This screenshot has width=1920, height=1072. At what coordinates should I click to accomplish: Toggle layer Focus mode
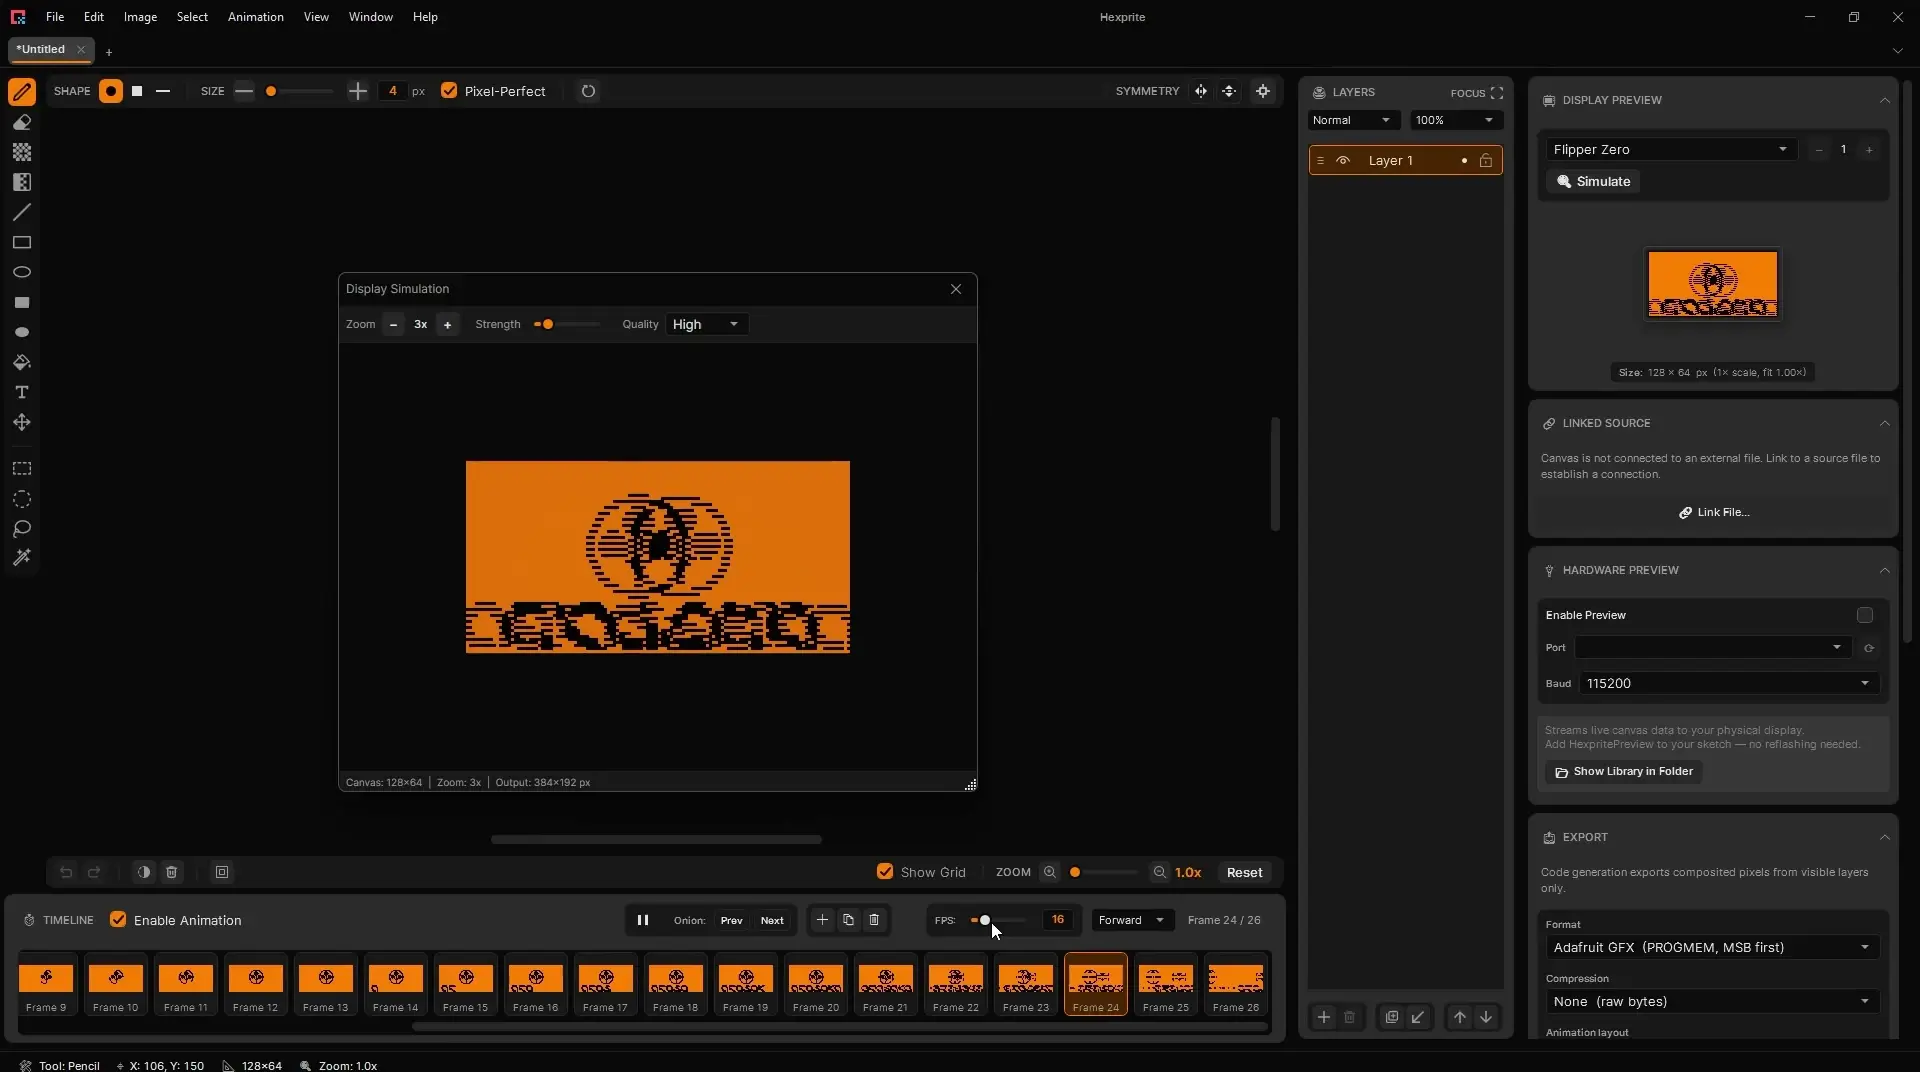tap(1477, 93)
